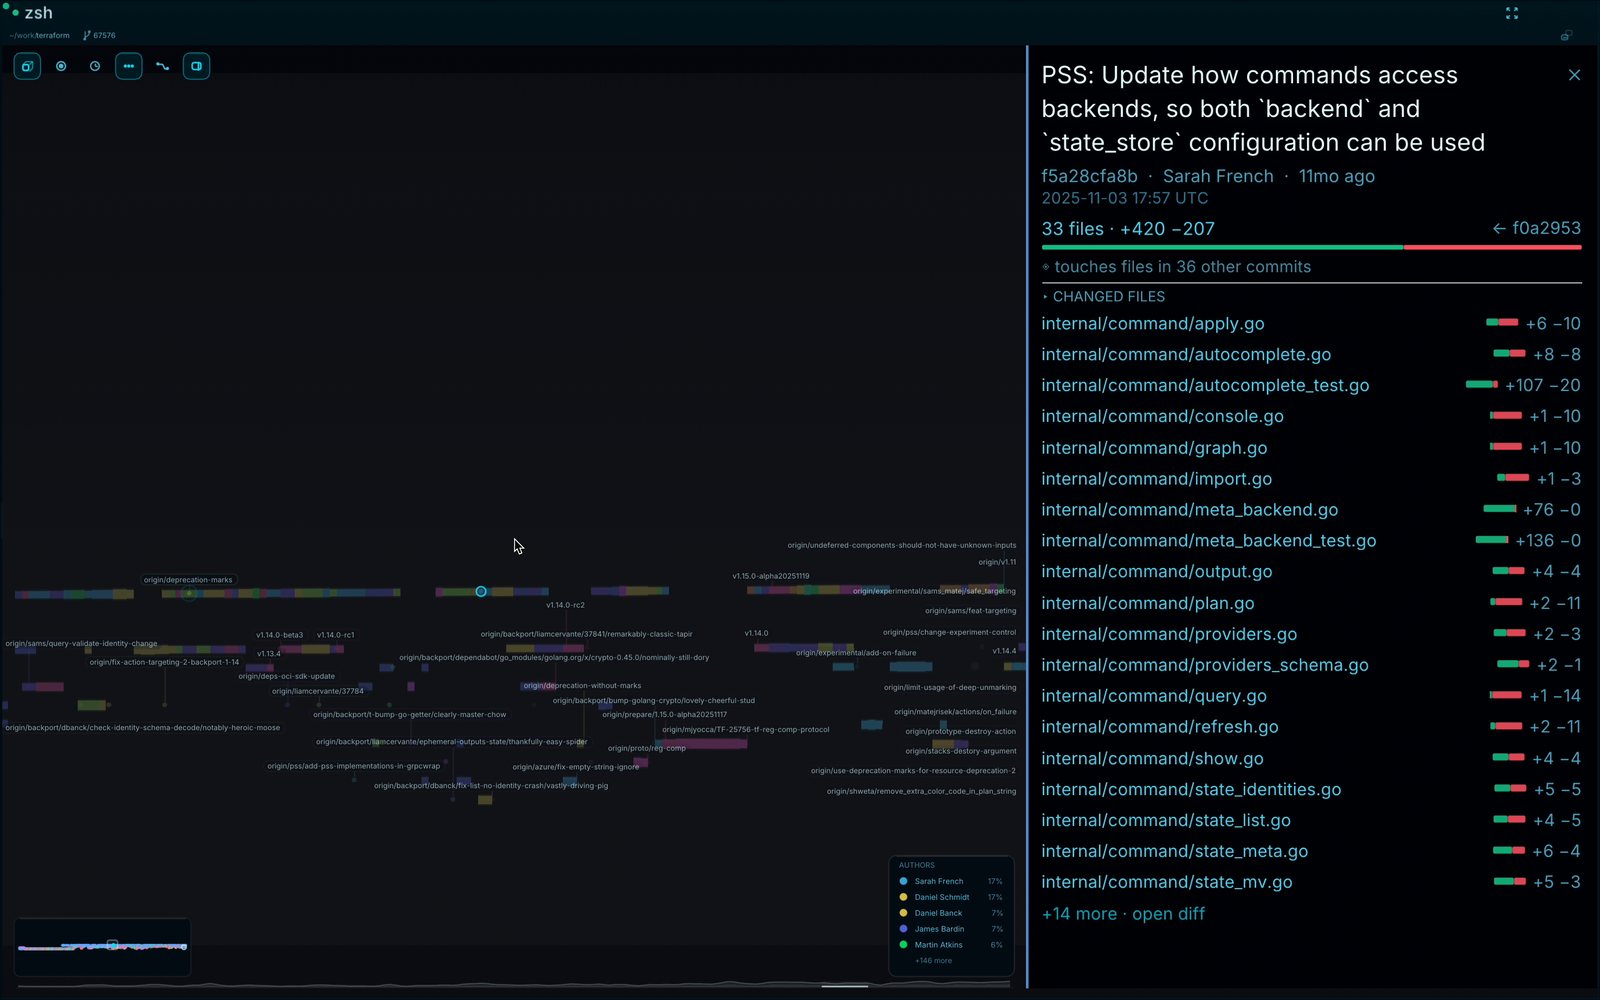
Task: Click the ~/work/terraform path in header
Action: point(40,35)
